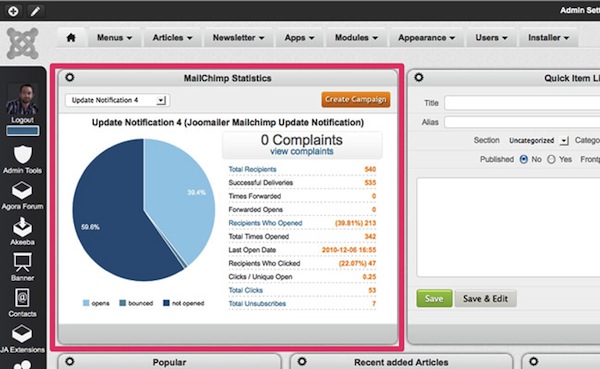Open Agora Forum sidebar icon
Image resolution: width=600 pixels, height=369 pixels.
tap(22, 190)
